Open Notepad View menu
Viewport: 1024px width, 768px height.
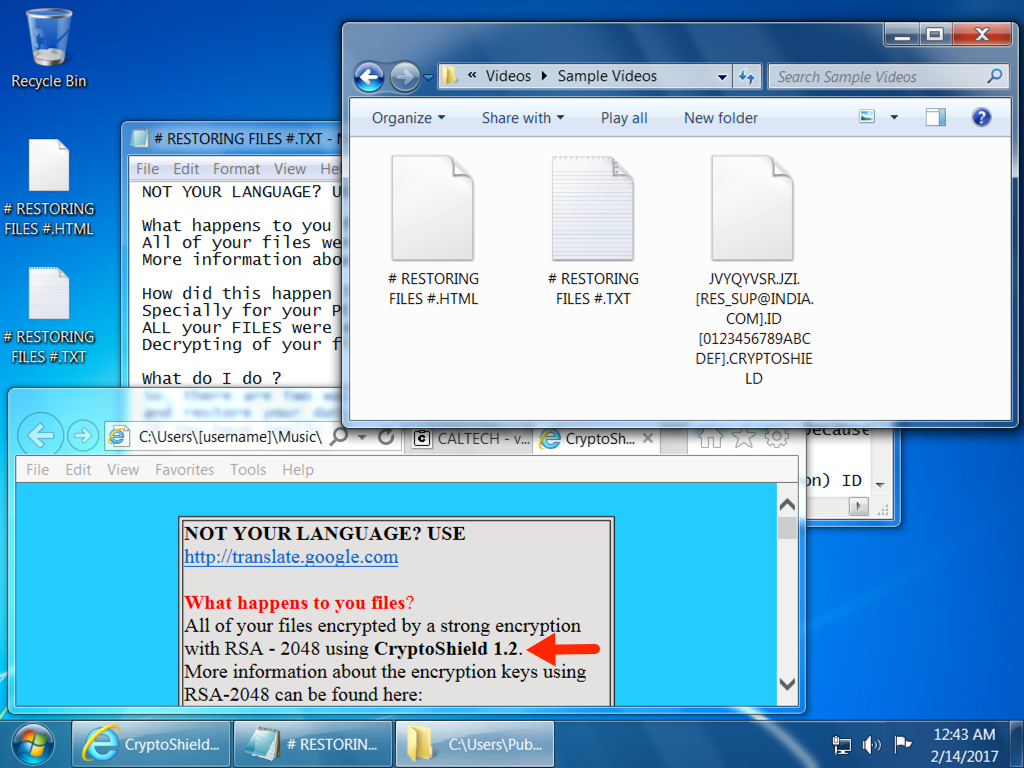(290, 169)
